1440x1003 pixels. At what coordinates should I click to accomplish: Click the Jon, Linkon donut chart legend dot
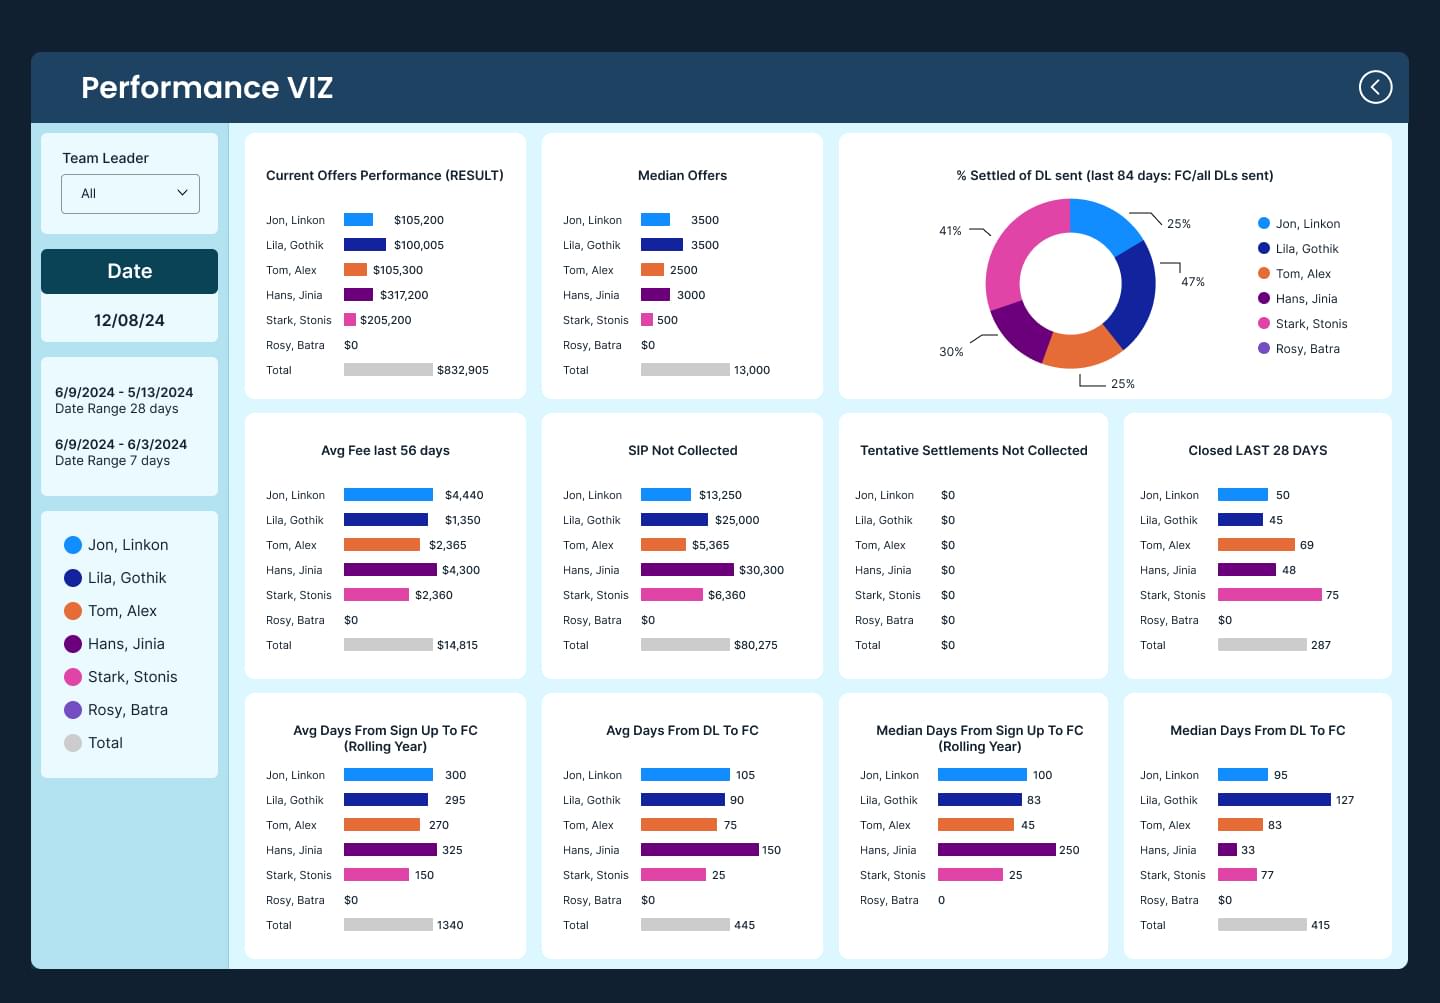1264,223
